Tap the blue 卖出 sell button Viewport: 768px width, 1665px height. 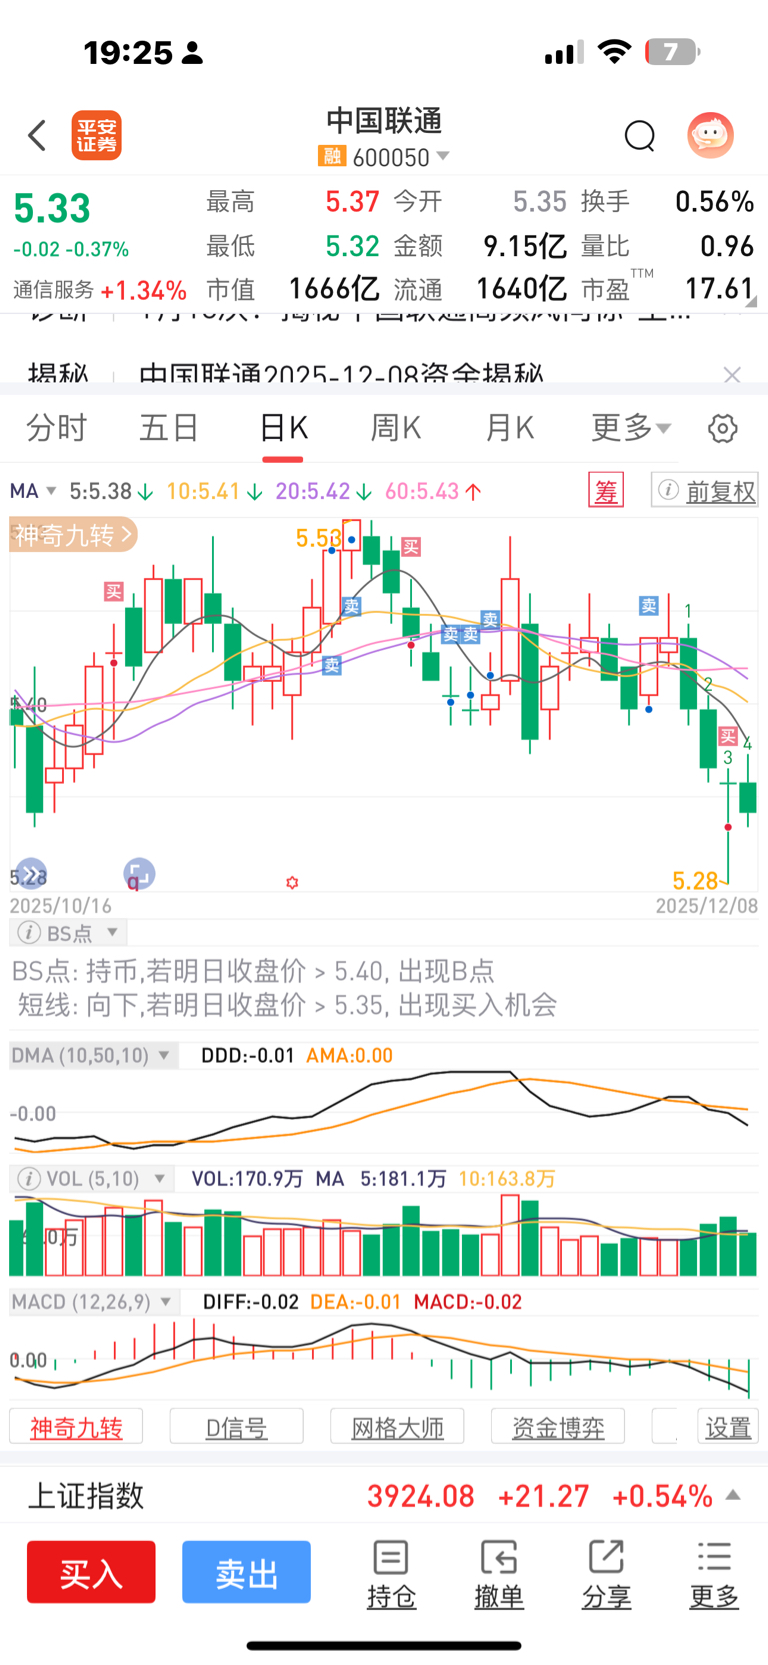pyautogui.click(x=246, y=1573)
